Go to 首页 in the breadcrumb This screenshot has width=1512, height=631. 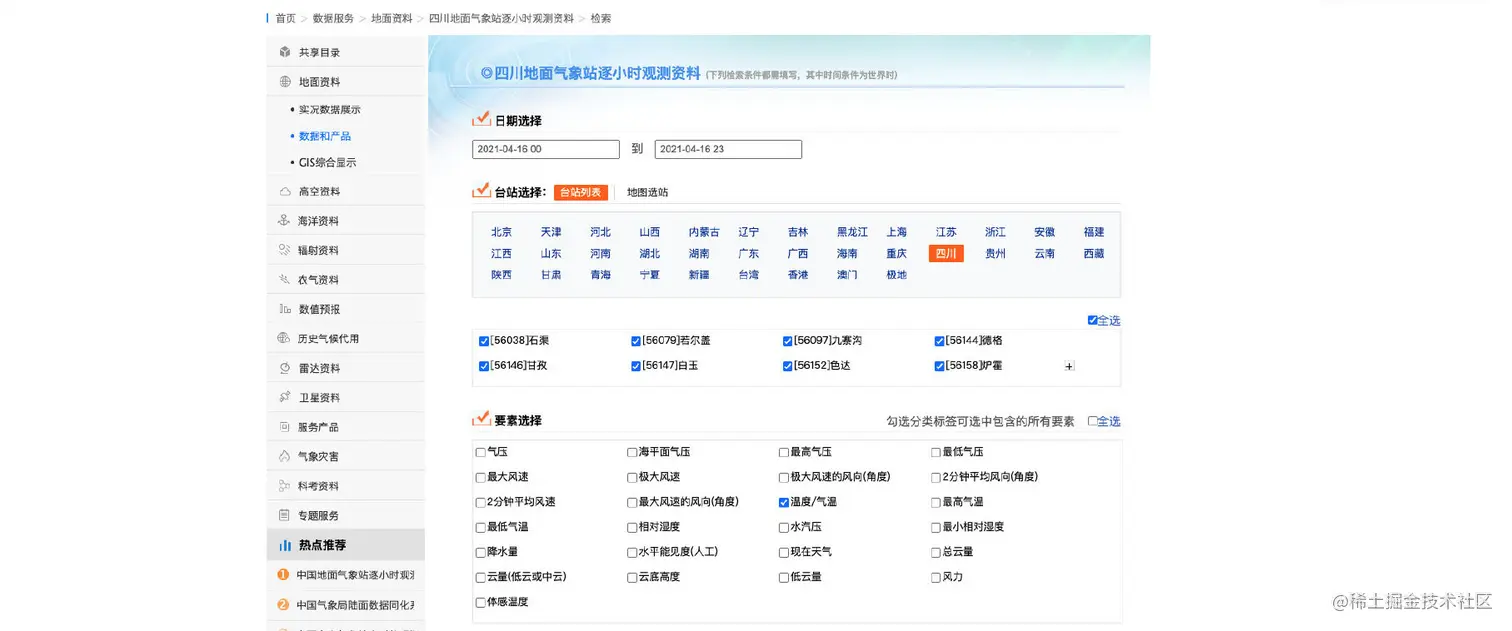(x=286, y=18)
